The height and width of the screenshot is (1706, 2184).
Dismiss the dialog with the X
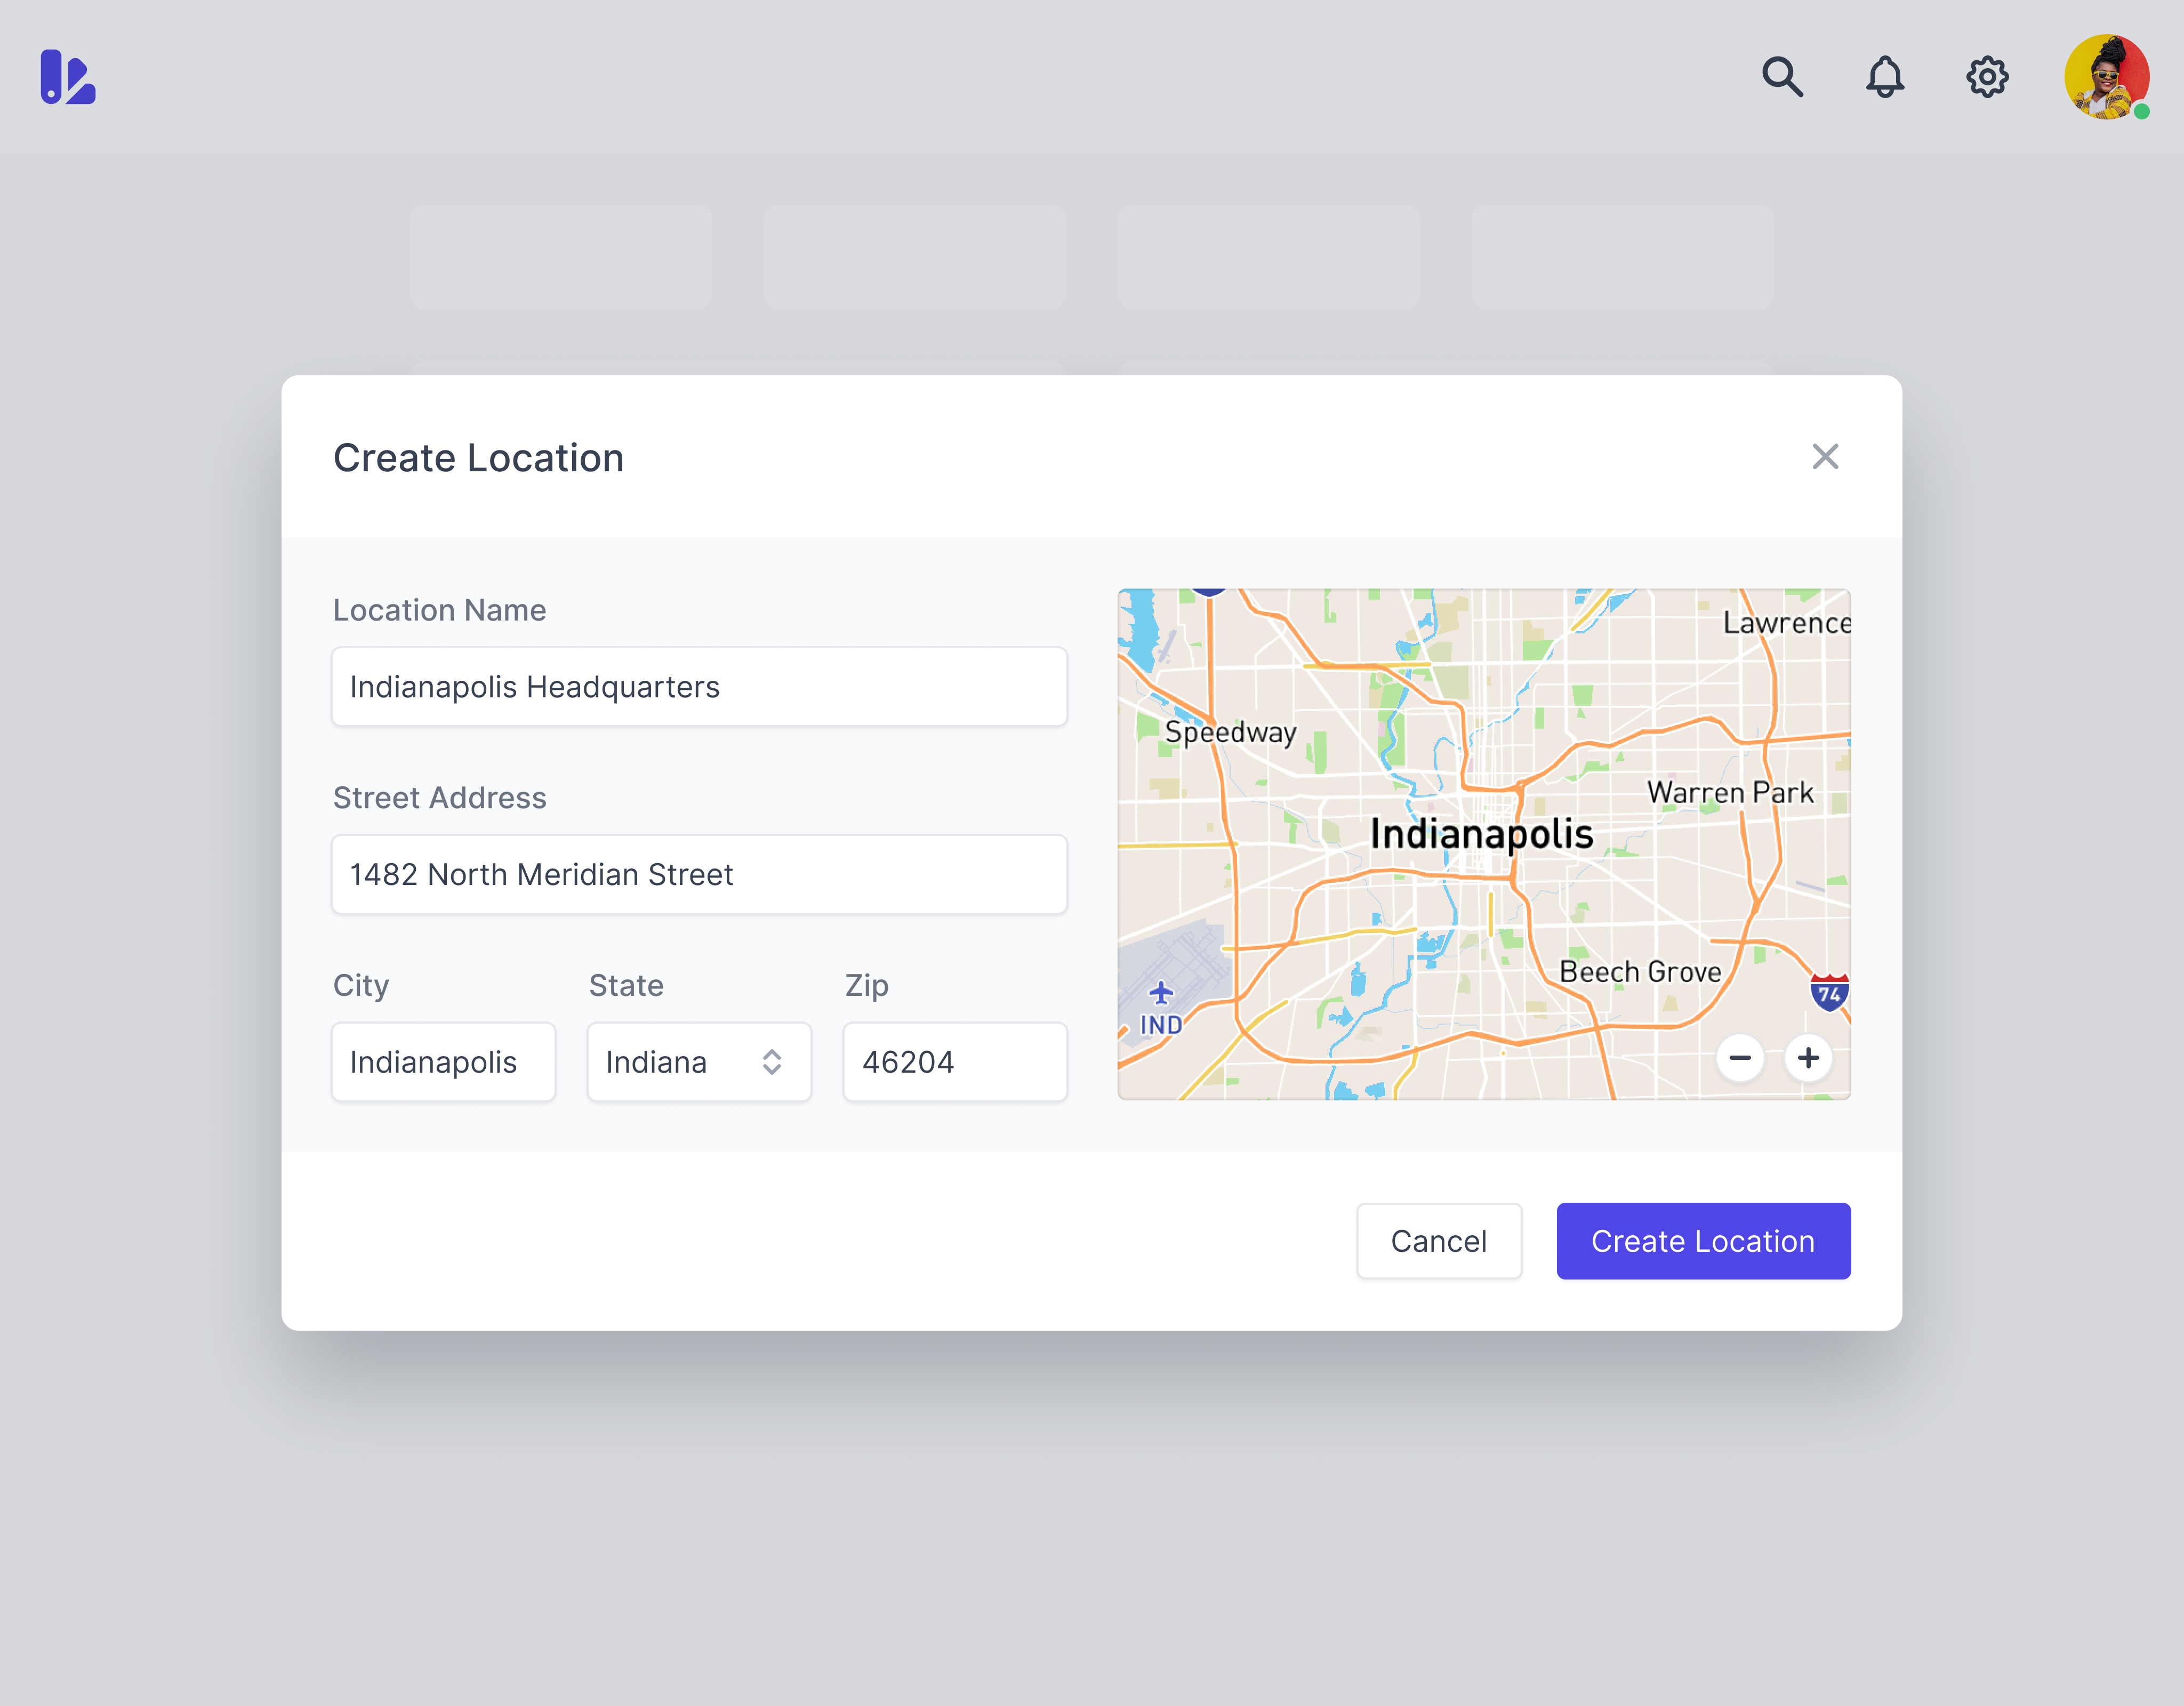[x=1826, y=457]
